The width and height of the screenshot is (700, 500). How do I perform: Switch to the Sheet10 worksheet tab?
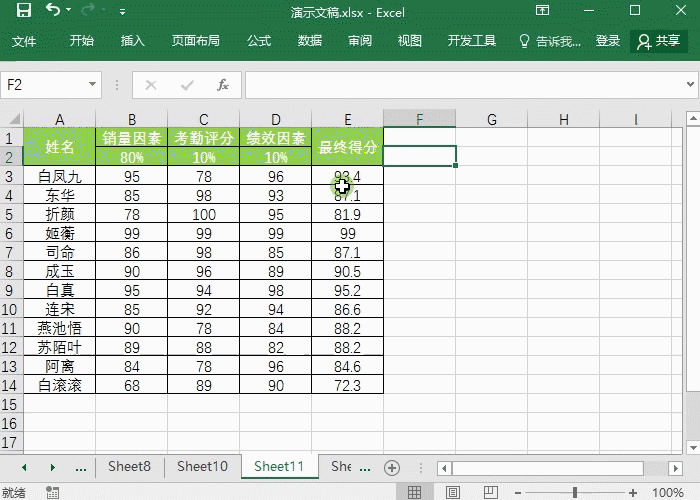click(x=202, y=466)
